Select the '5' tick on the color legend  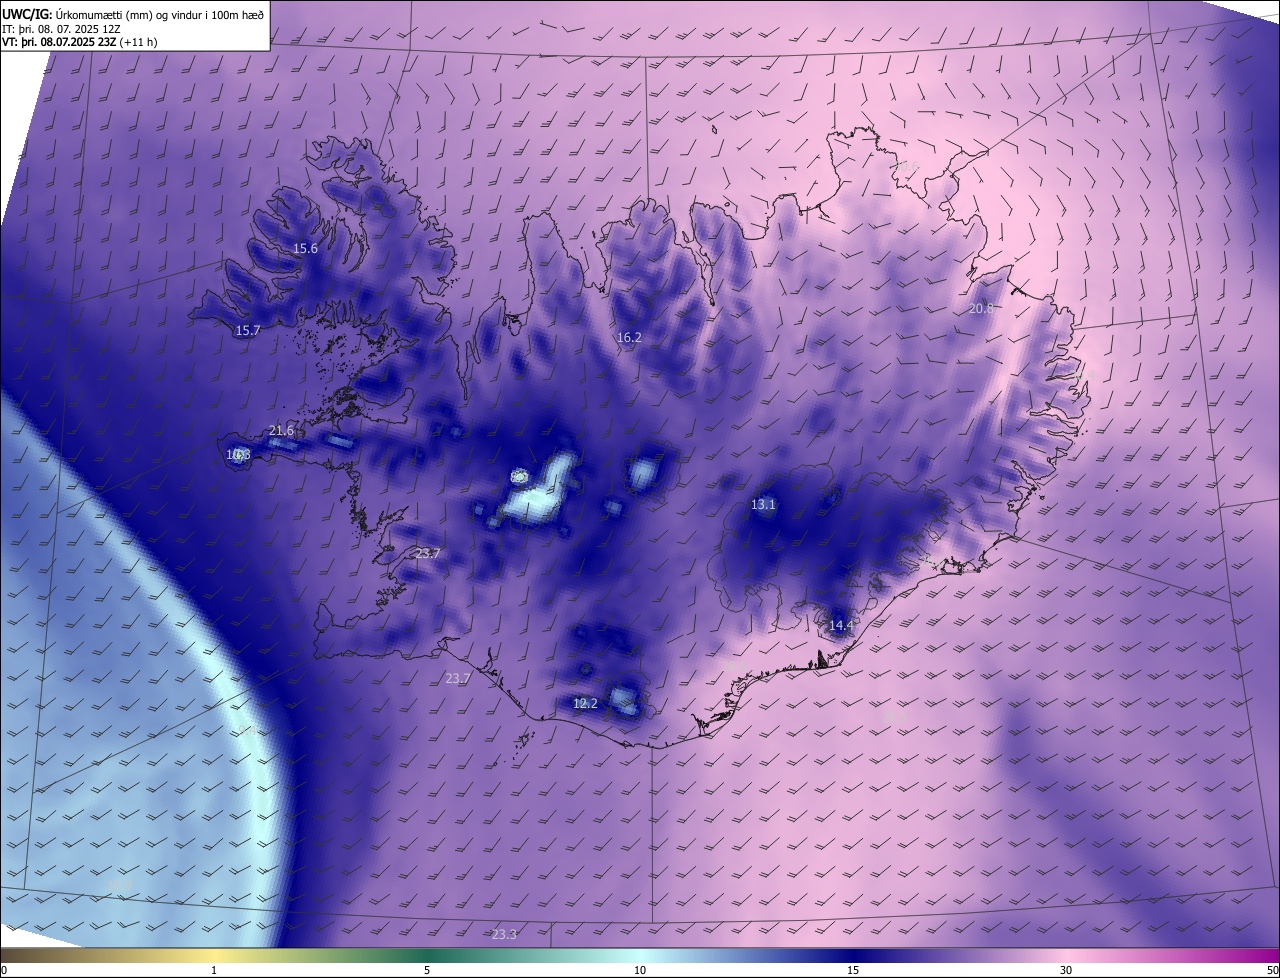(x=427, y=970)
